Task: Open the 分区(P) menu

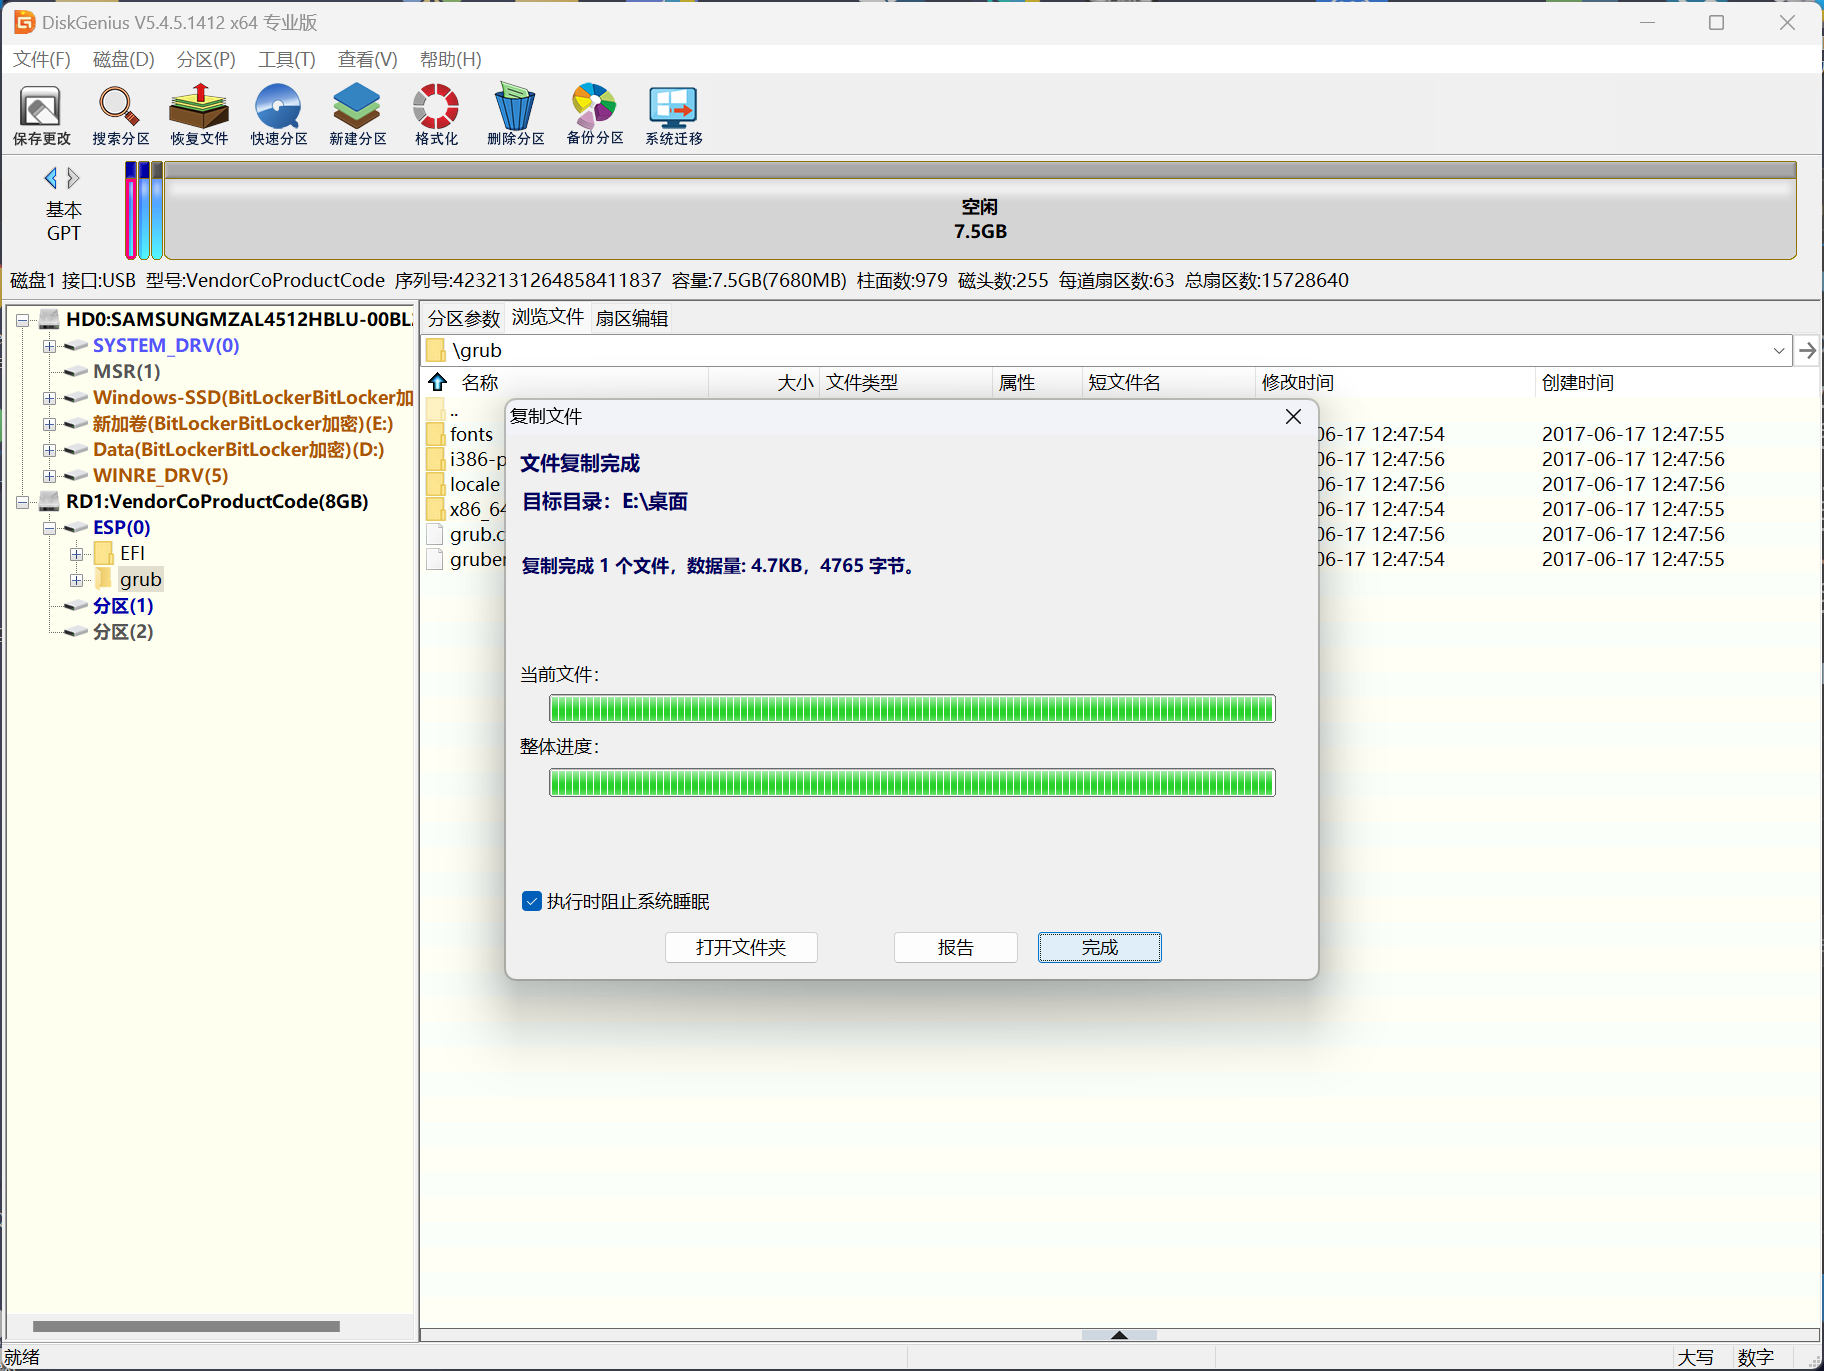Action: coord(206,59)
